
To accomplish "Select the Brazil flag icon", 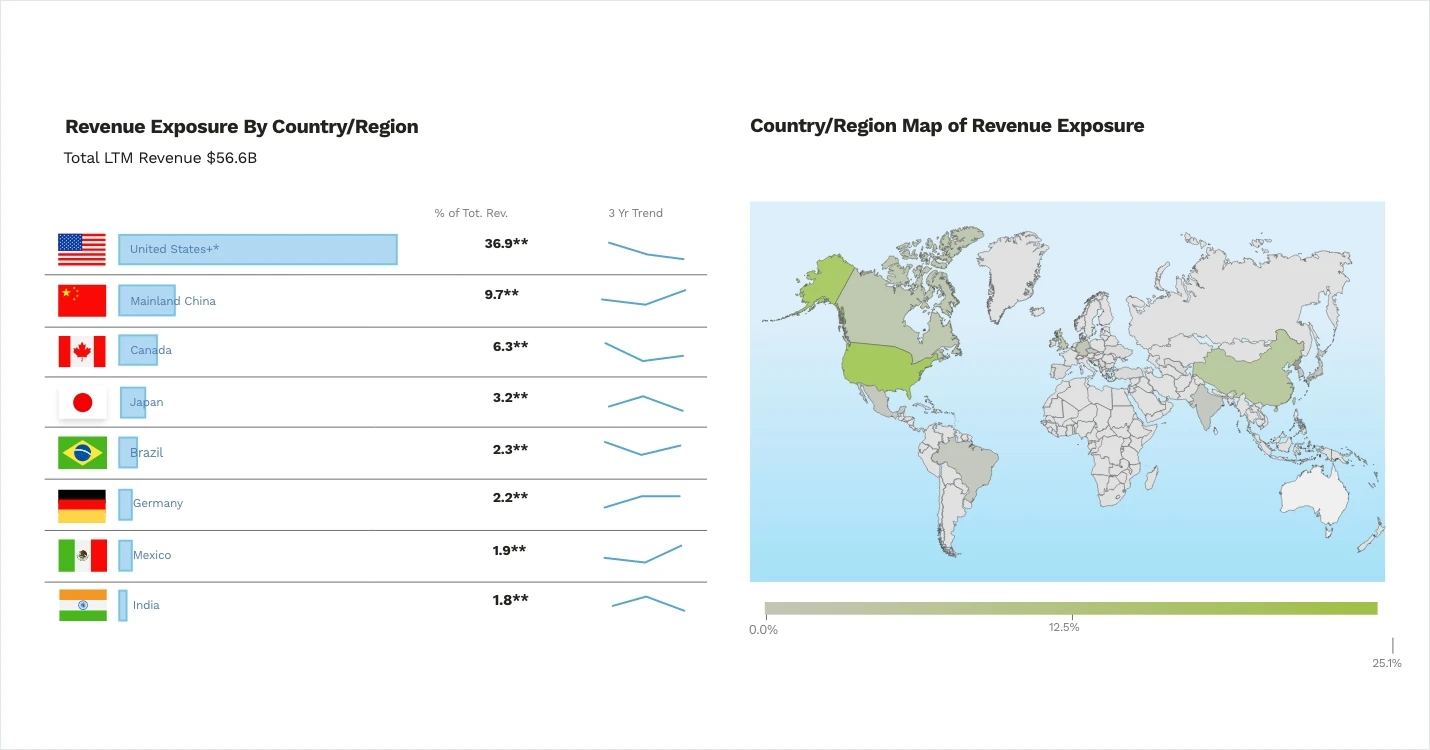I will [81, 452].
